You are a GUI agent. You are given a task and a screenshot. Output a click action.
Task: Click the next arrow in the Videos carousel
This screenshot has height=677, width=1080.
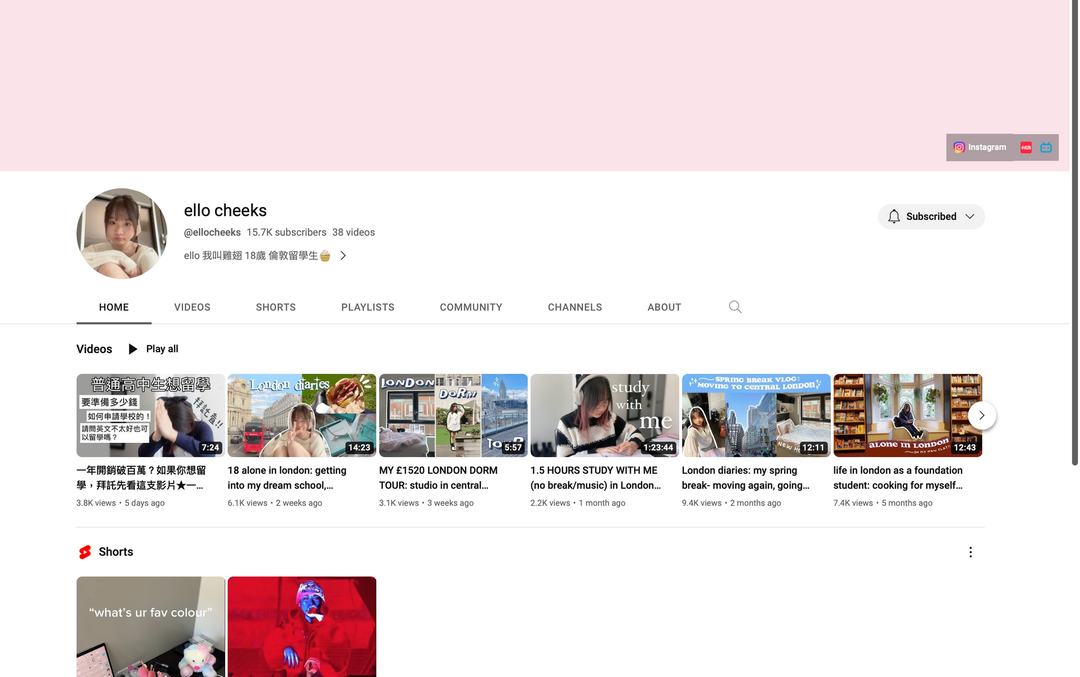[982, 415]
